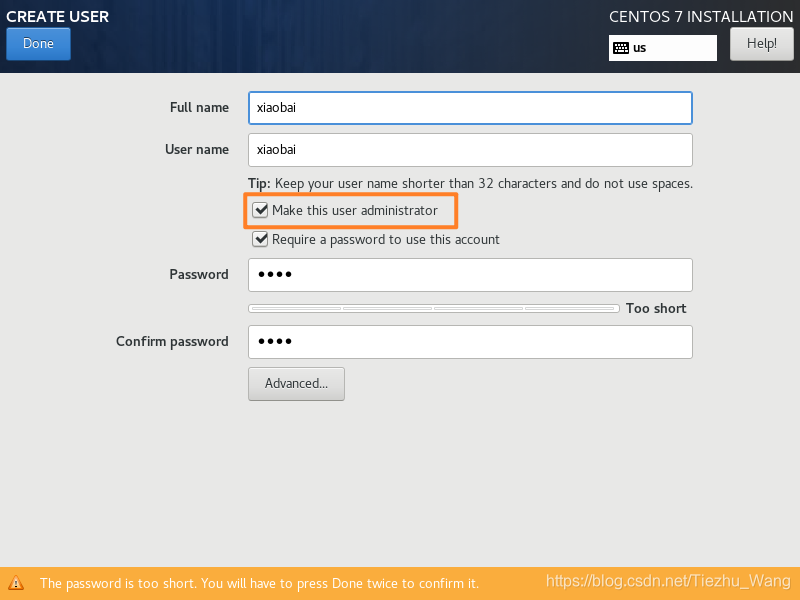Focus the Full name input field
This screenshot has height=600, width=800.
coord(470,108)
